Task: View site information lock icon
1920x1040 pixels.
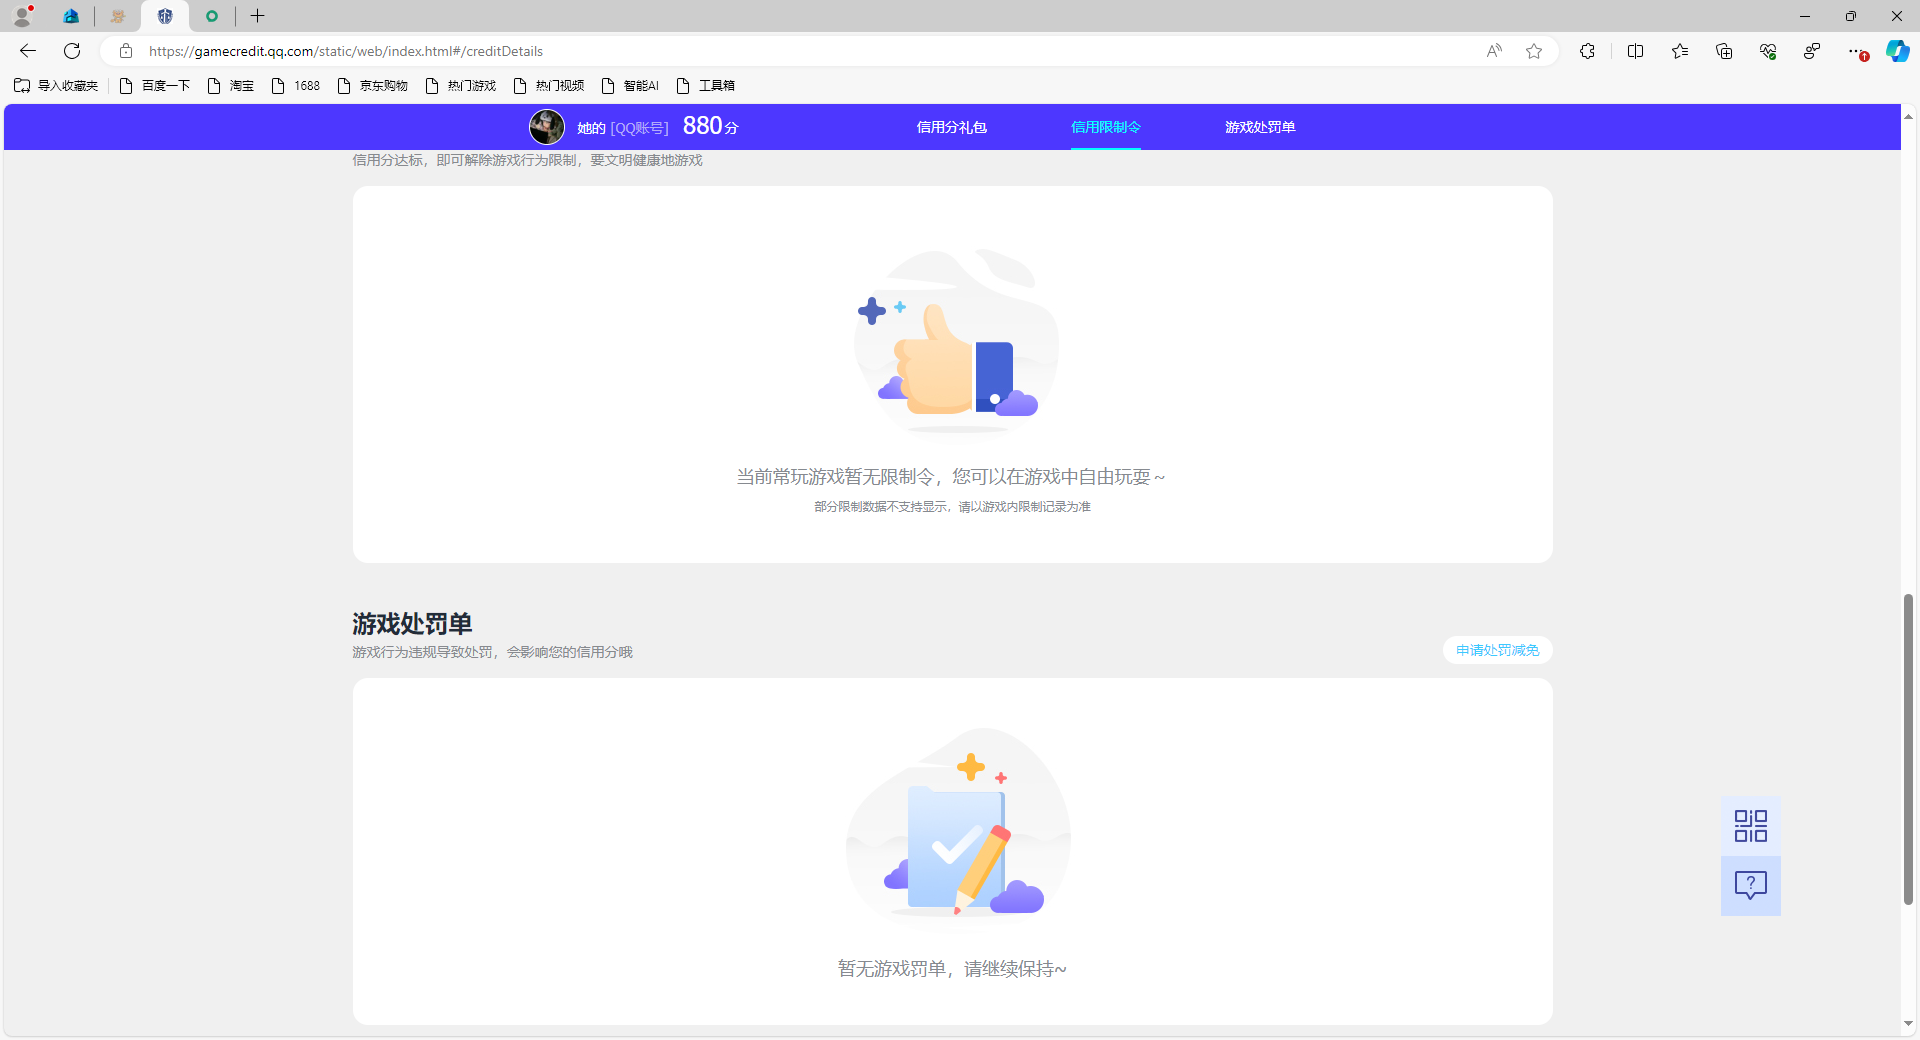Action: (126, 51)
